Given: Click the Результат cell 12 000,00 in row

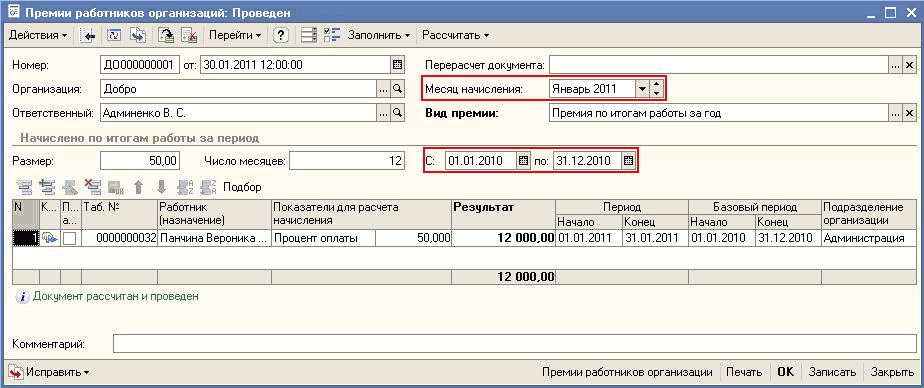Looking at the screenshot, I should pyautogui.click(x=503, y=238).
